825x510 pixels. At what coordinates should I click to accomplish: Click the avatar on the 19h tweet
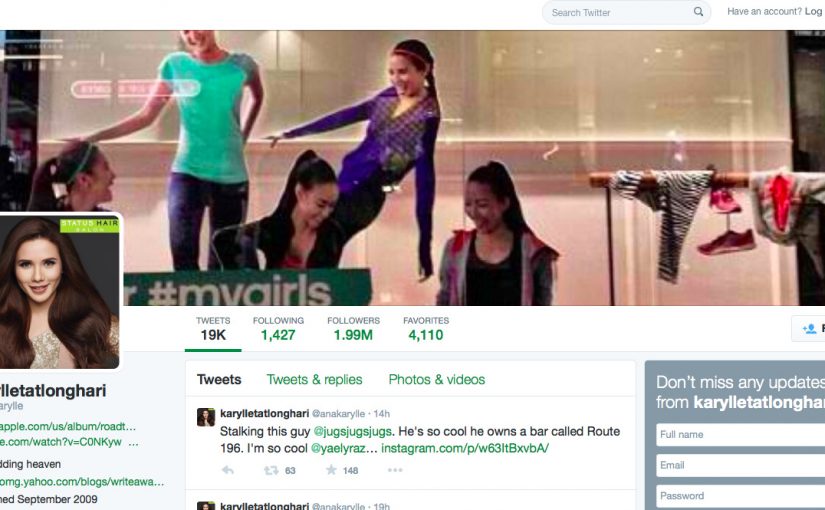coord(206,506)
